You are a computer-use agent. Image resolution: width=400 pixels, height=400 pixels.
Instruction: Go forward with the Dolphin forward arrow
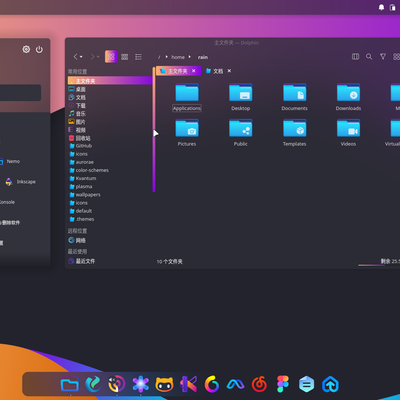click(x=92, y=57)
